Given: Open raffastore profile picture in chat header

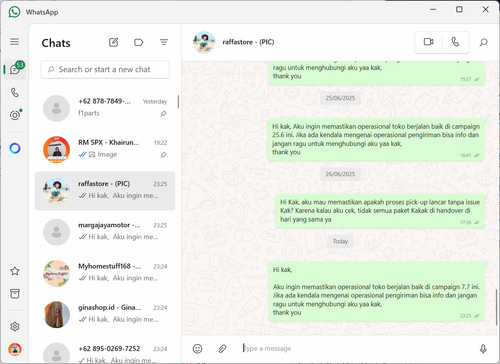Looking at the screenshot, I should (204, 42).
